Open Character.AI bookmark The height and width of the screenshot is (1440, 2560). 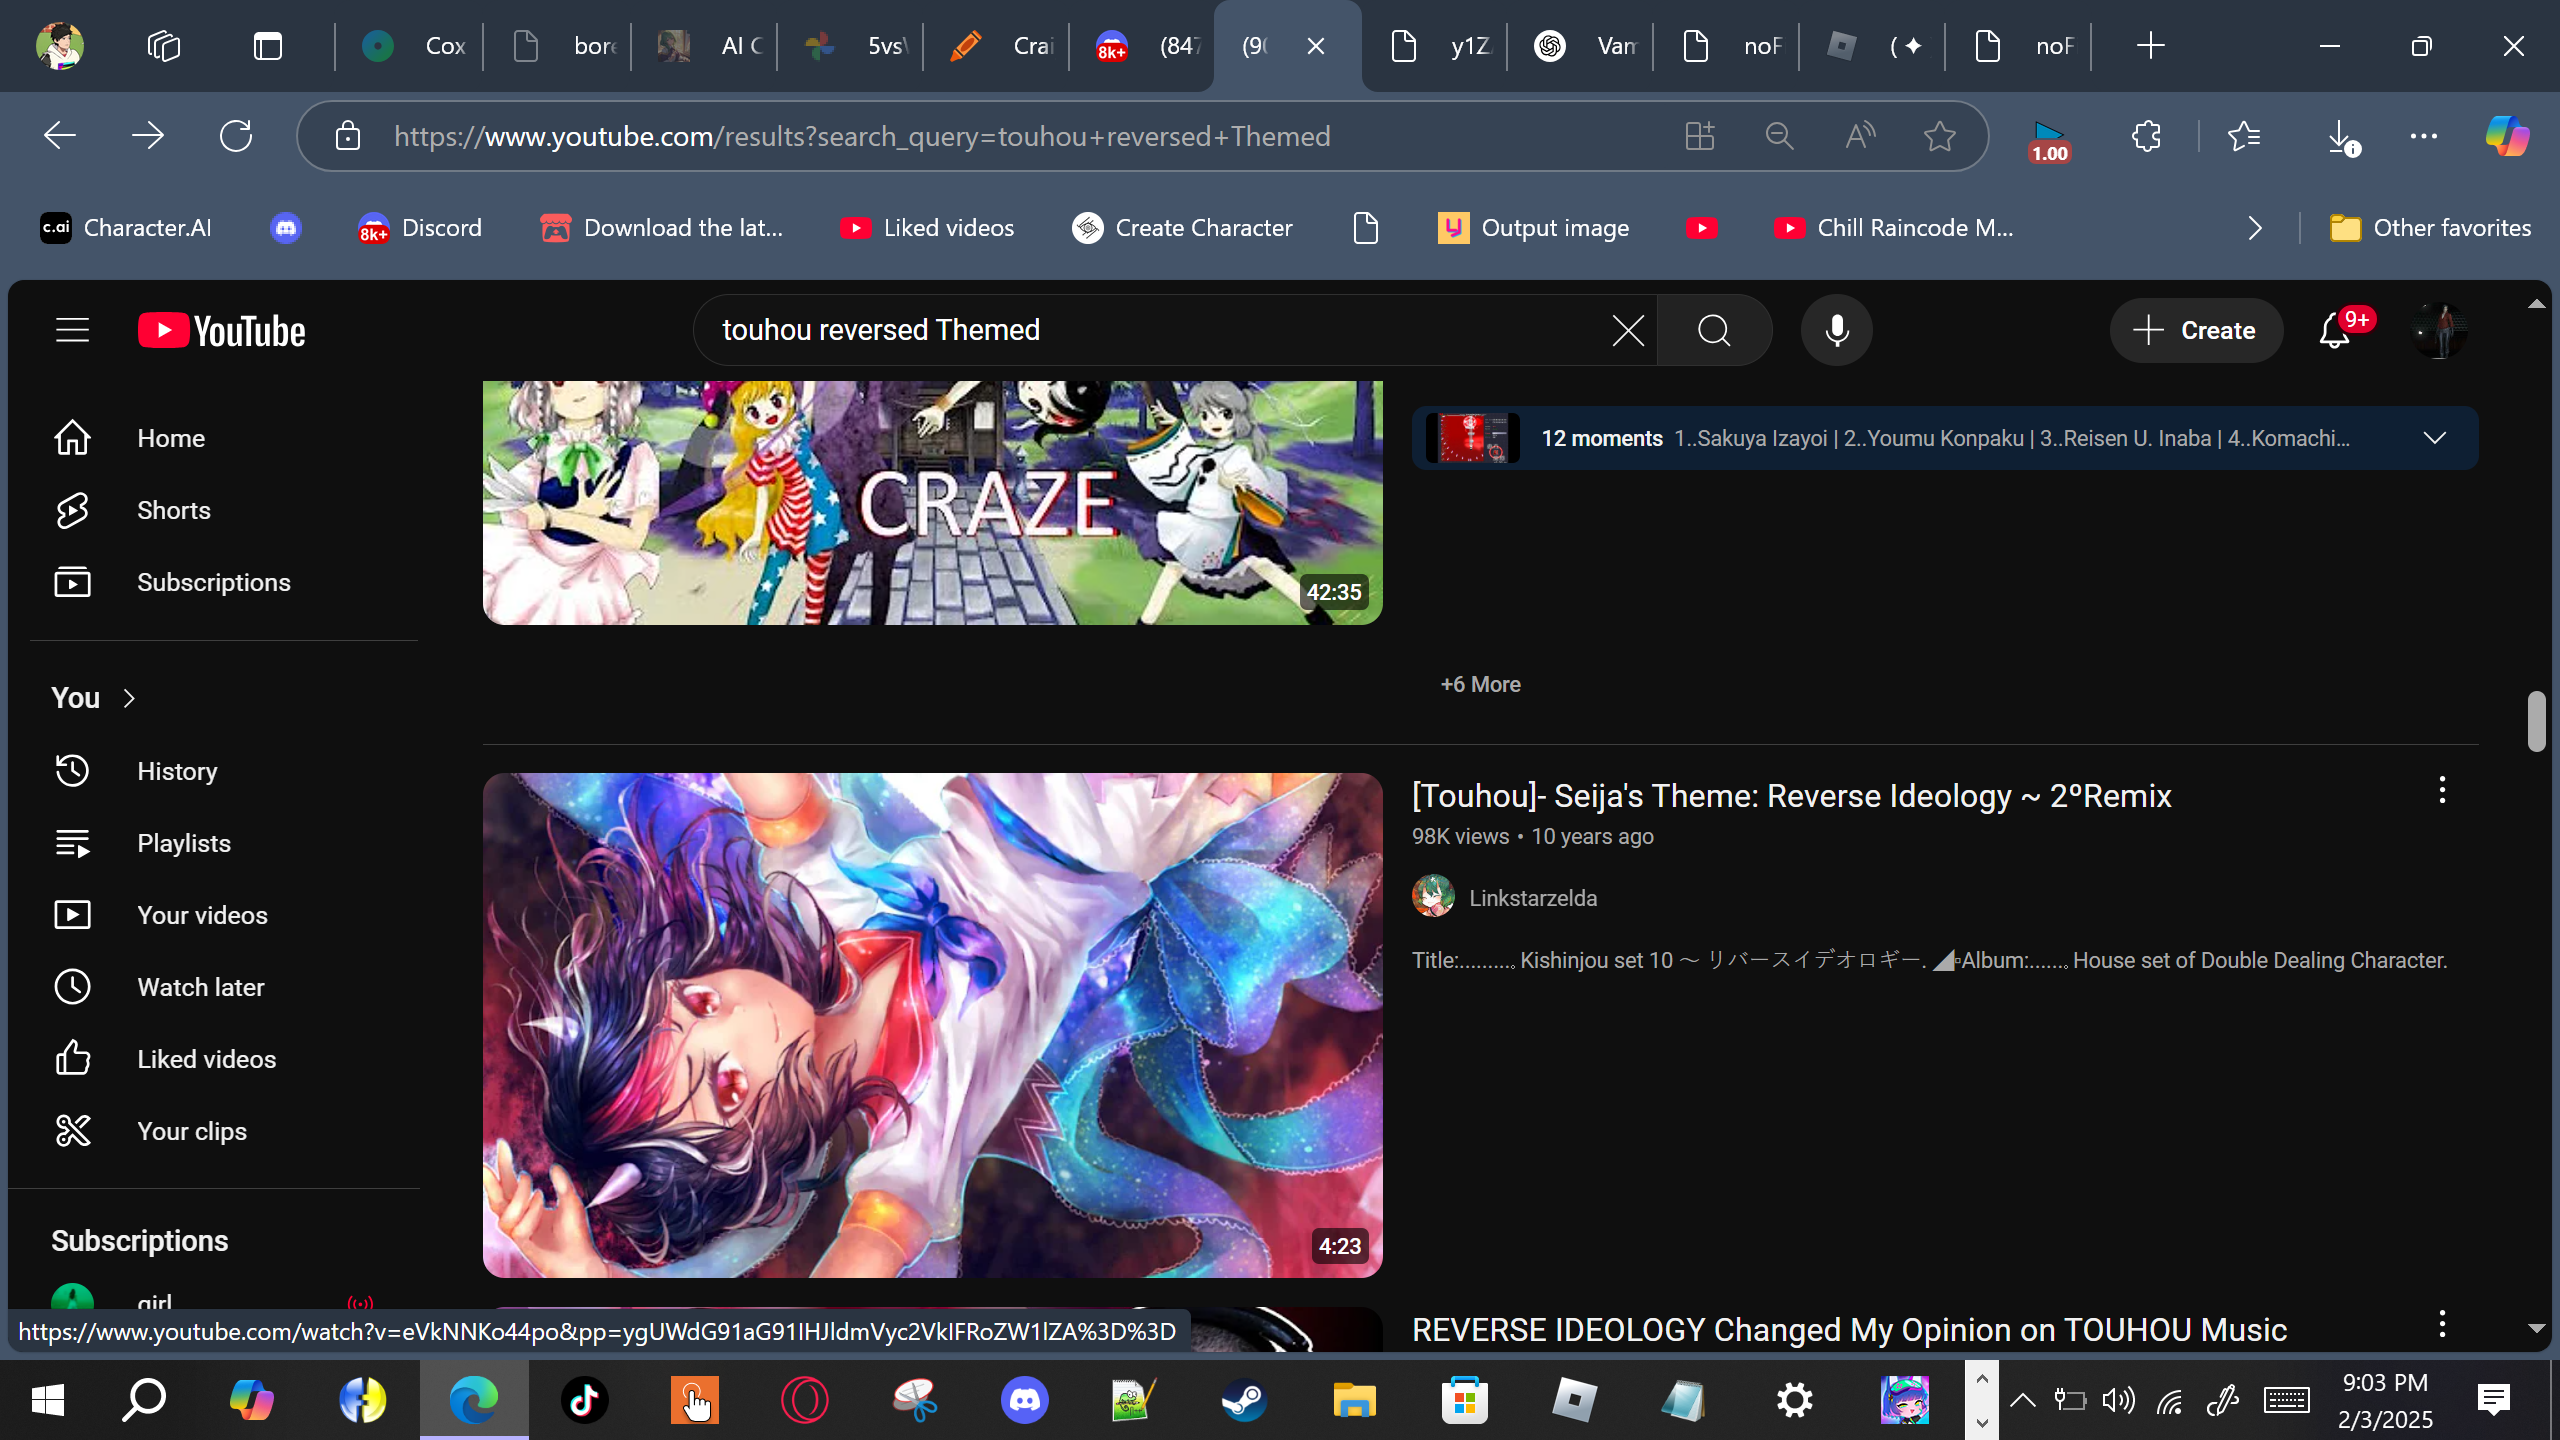point(126,228)
